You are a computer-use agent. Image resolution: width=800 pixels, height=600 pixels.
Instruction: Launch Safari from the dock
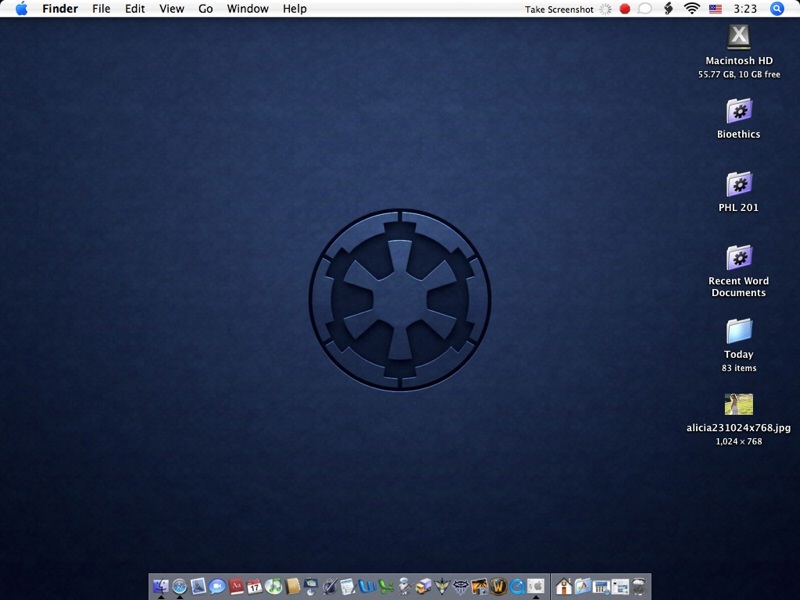click(x=179, y=587)
